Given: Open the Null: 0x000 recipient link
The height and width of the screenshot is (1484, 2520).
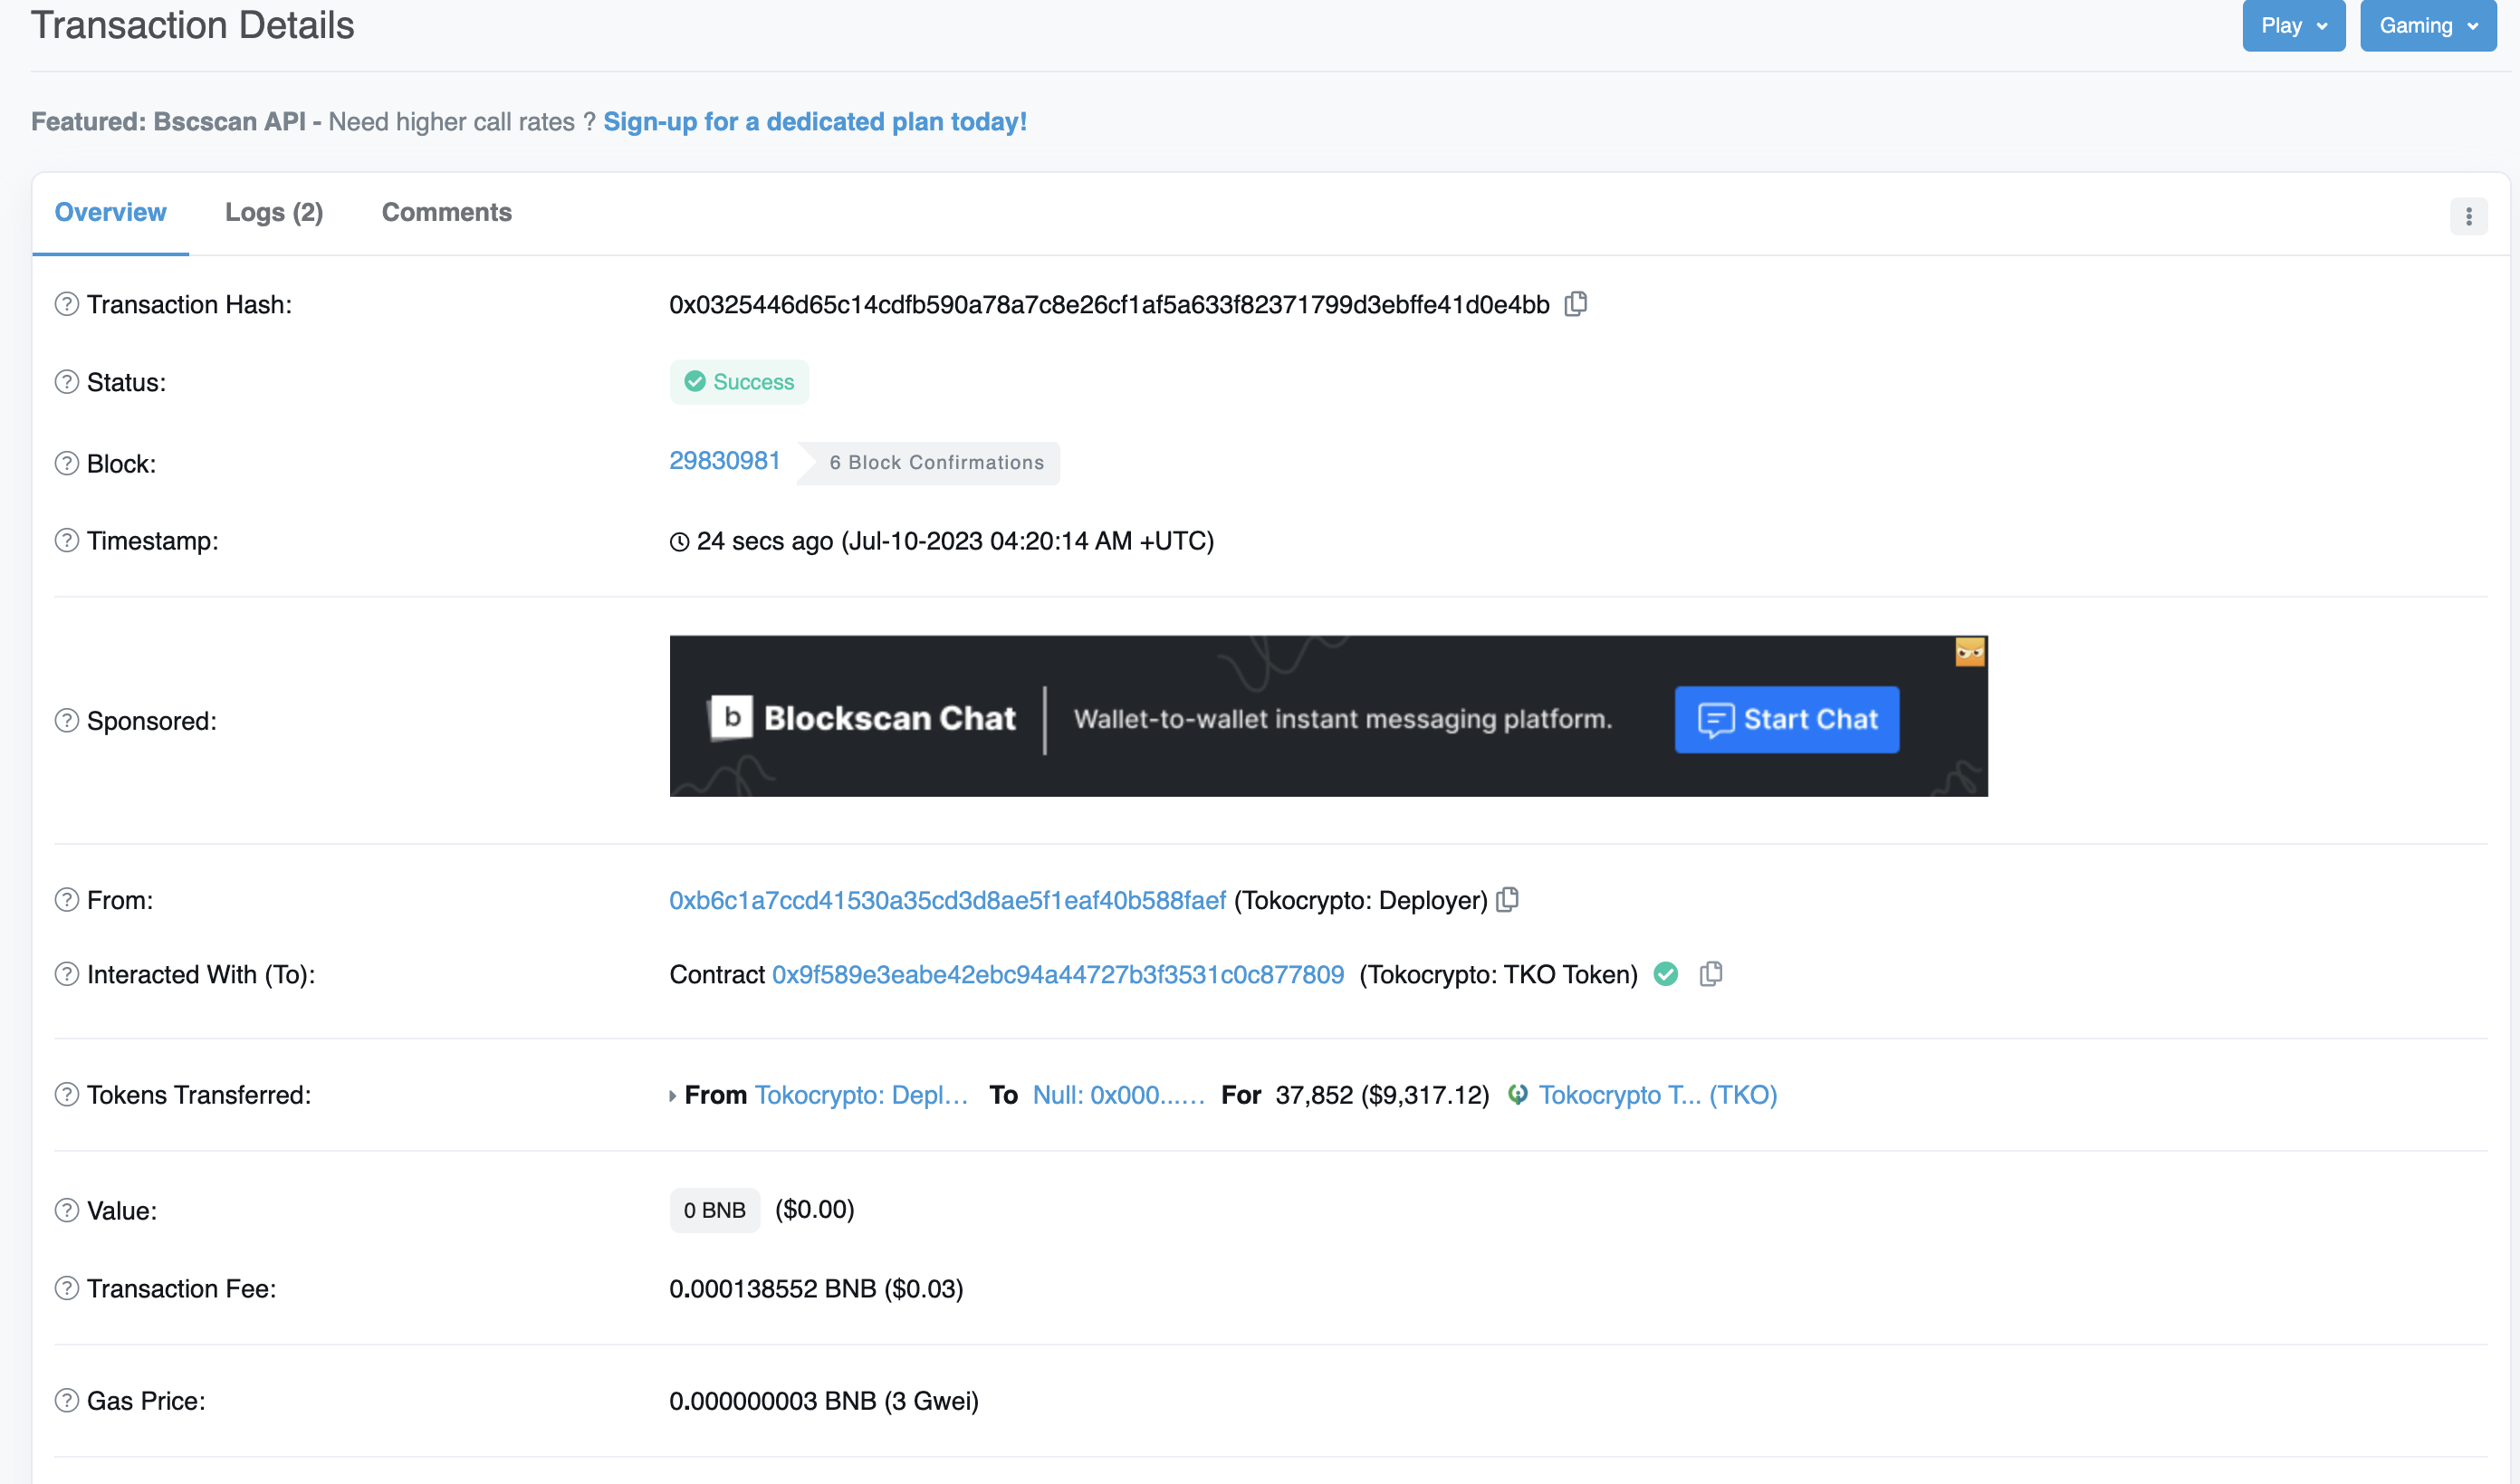Looking at the screenshot, I should coord(1118,1095).
